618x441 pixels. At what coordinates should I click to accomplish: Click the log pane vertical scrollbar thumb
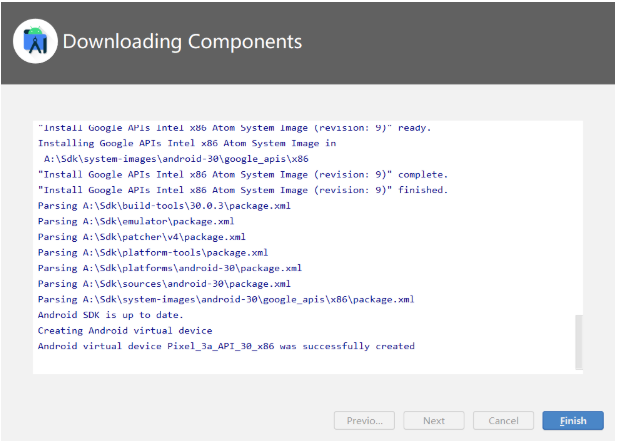pyautogui.click(x=579, y=342)
